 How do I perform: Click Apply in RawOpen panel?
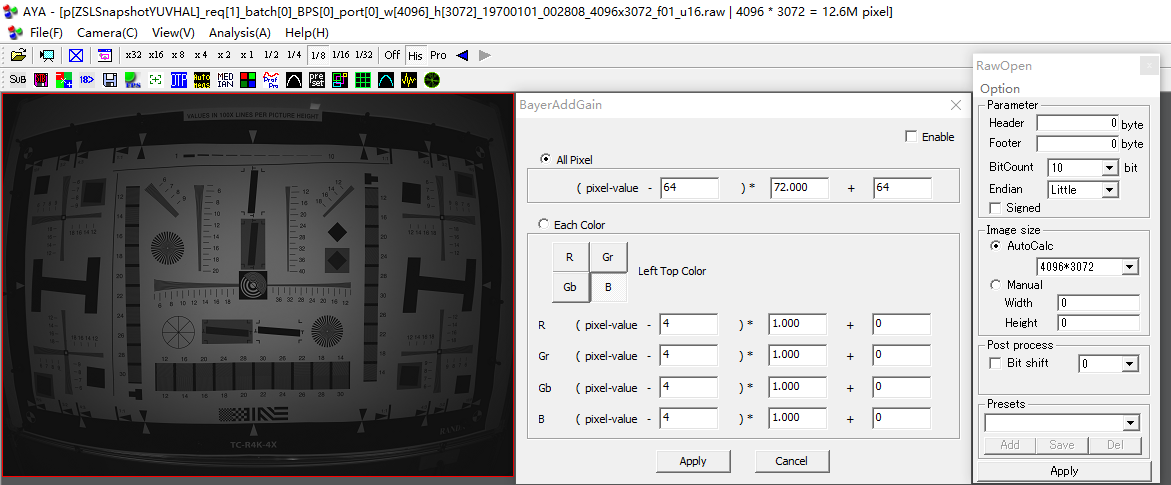pos(1064,471)
